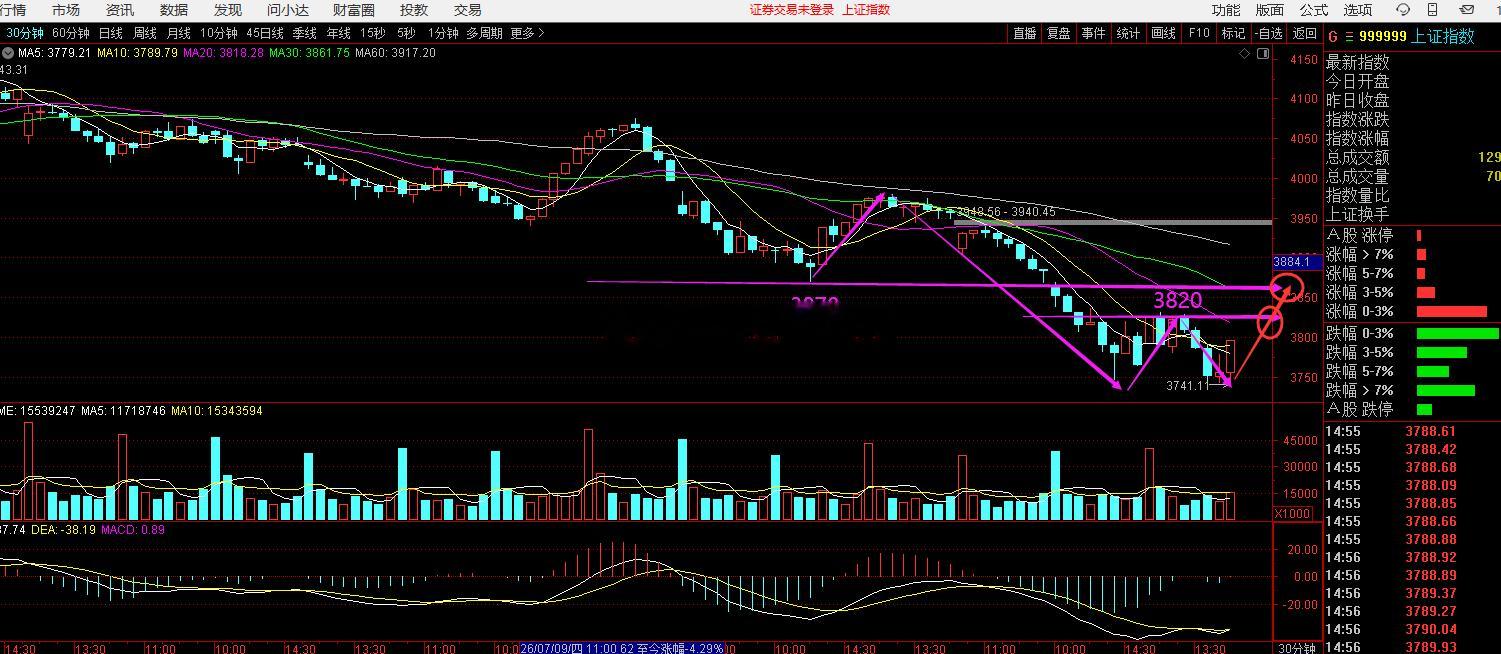Open the 行情 menu
1501x654 pixels.
click(13, 10)
